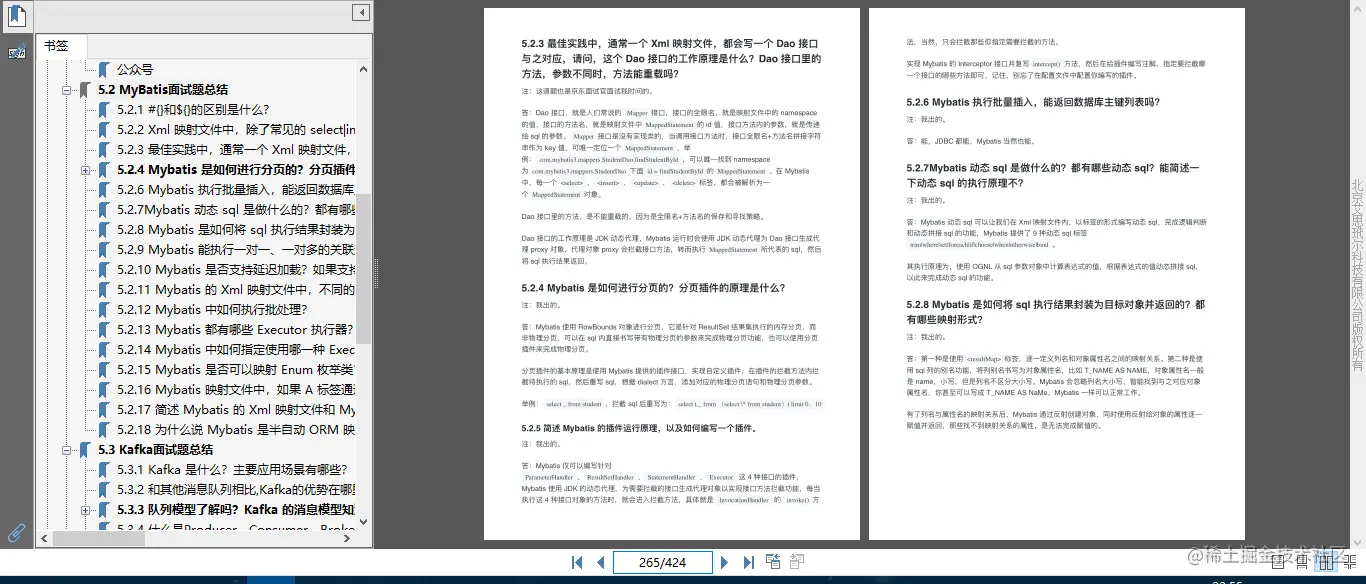This screenshot has height=584, width=1366.
Task: Open the attachments paperclip panel
Action: (17, 533)
